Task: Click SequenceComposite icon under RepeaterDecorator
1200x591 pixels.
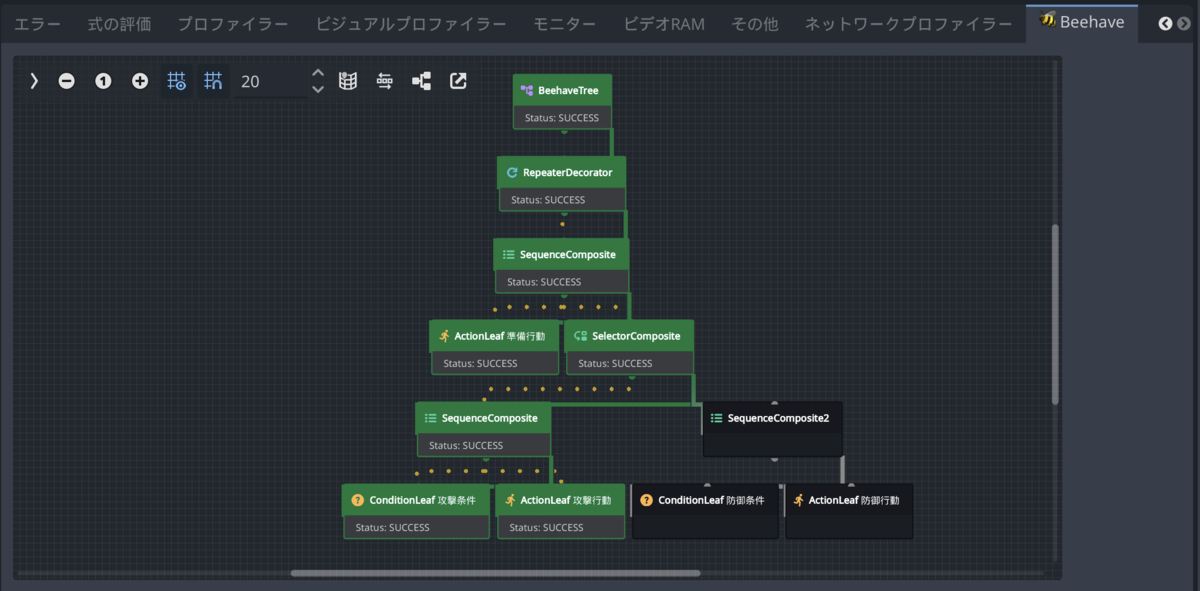Action: pyautogui.click(x=508, y=254)
